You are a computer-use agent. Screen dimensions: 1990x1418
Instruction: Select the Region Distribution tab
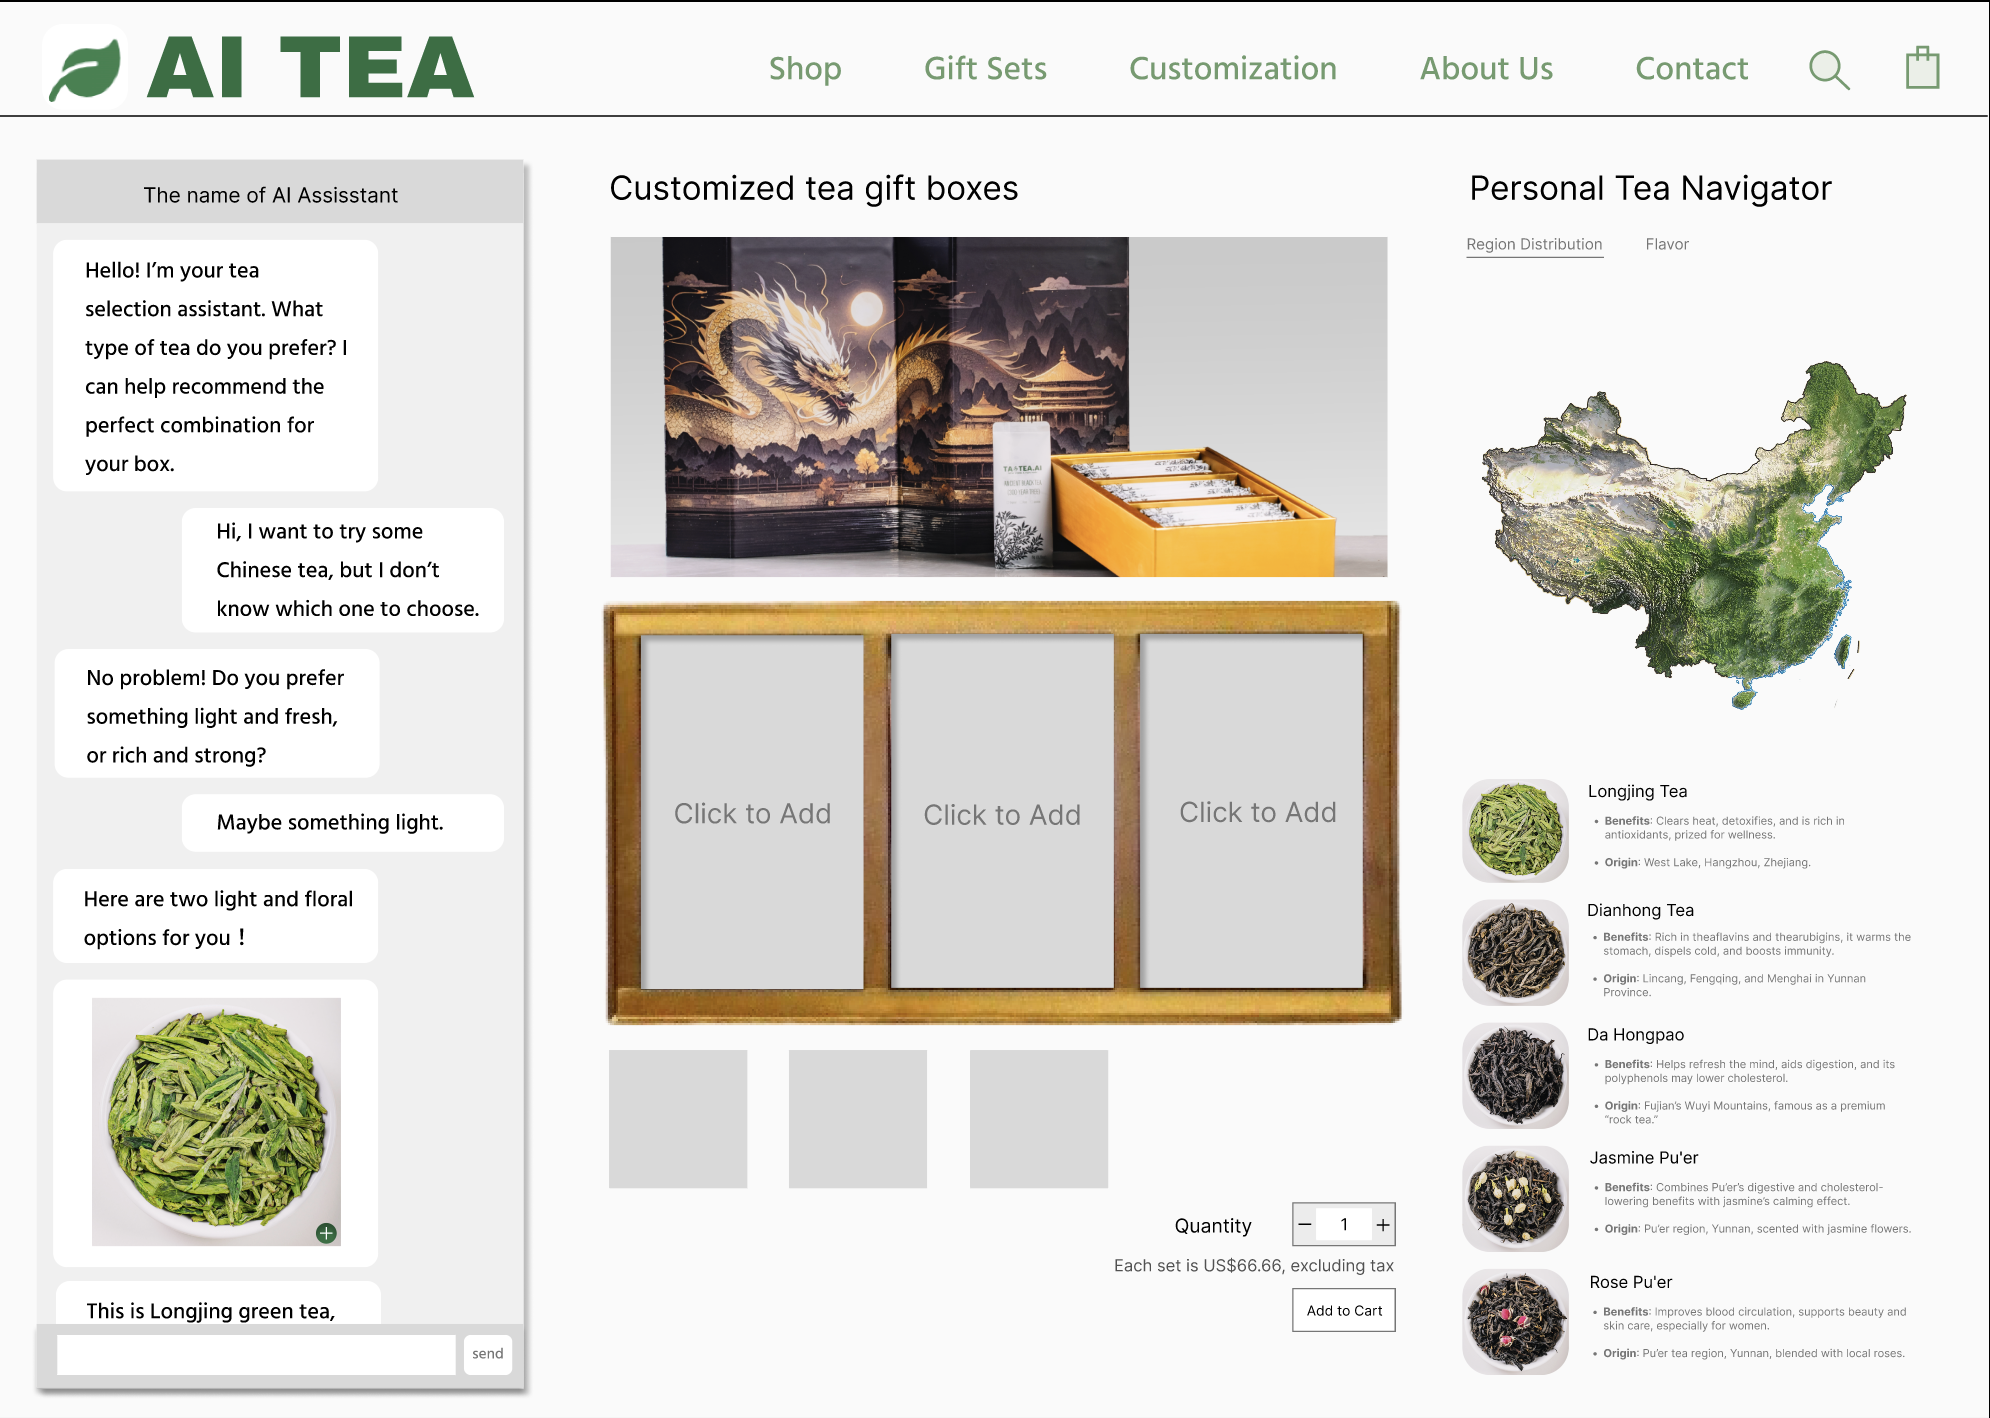click(x=1534, y=244)
